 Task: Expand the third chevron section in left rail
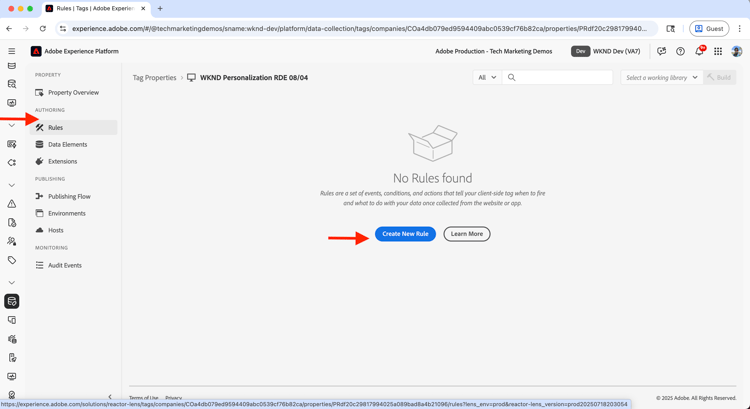click(12, 283)
